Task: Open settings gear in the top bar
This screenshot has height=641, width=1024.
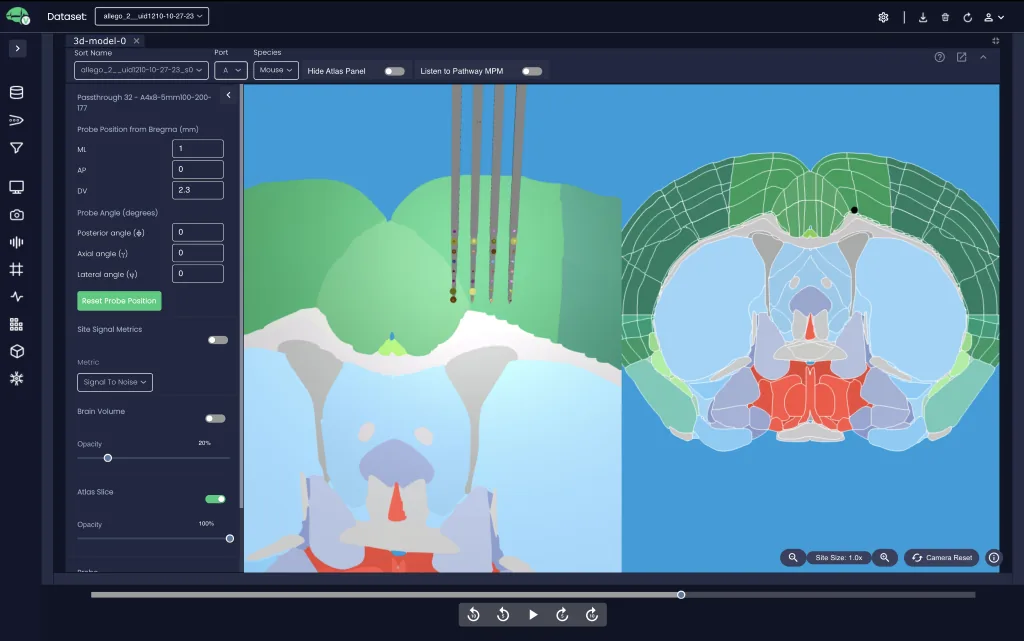Action: [883, 18]
